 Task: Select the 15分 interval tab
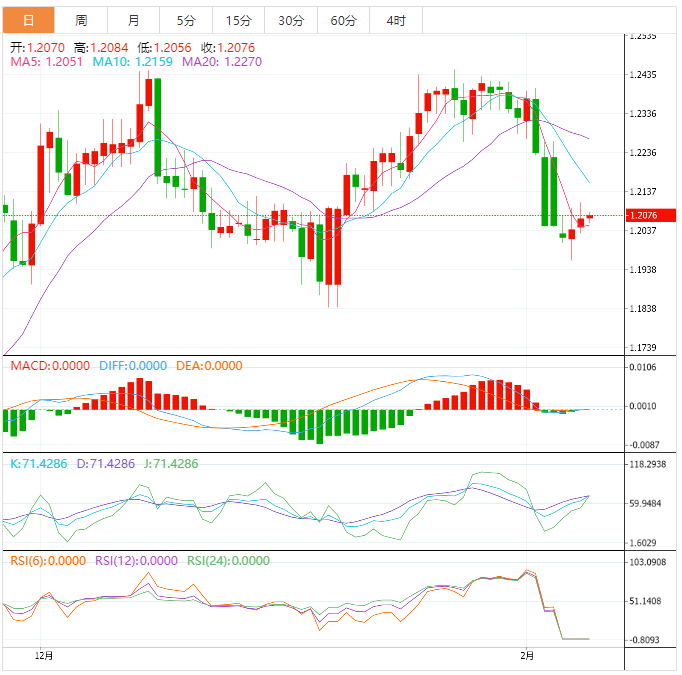point(238,20)
